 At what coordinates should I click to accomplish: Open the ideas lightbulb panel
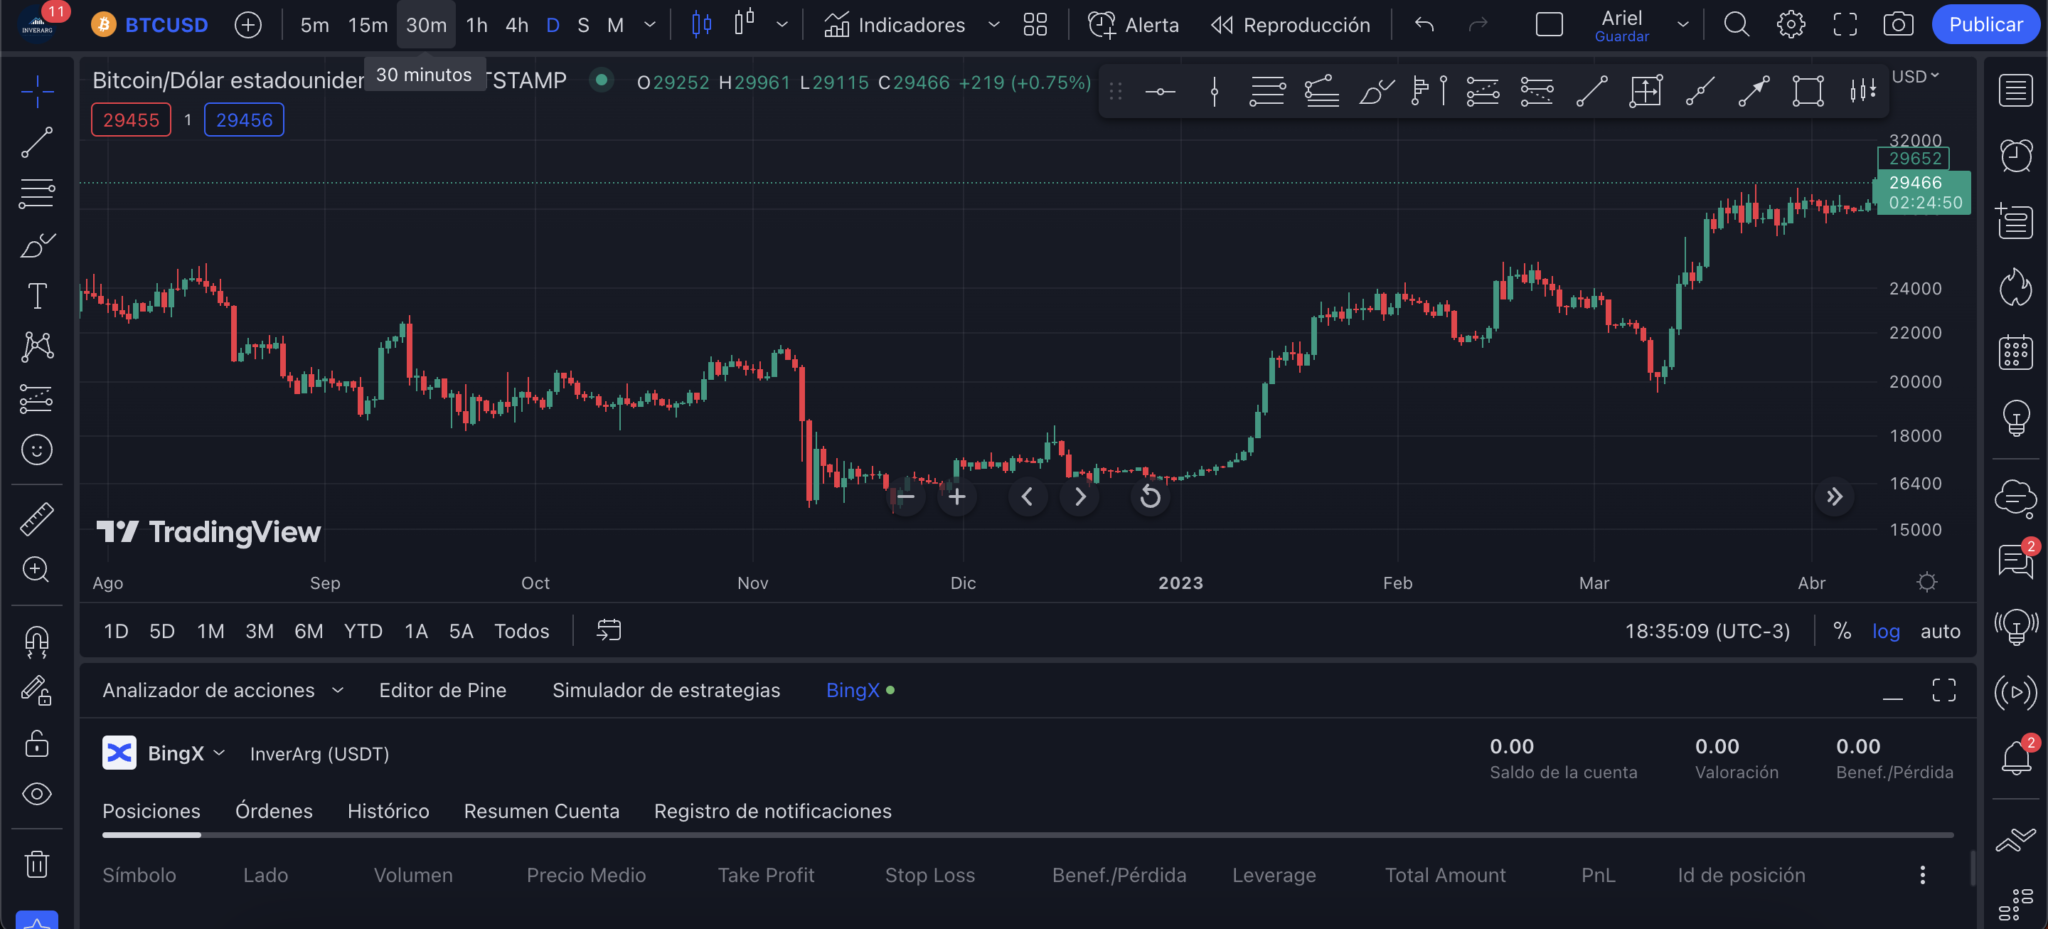(2016, 417)
